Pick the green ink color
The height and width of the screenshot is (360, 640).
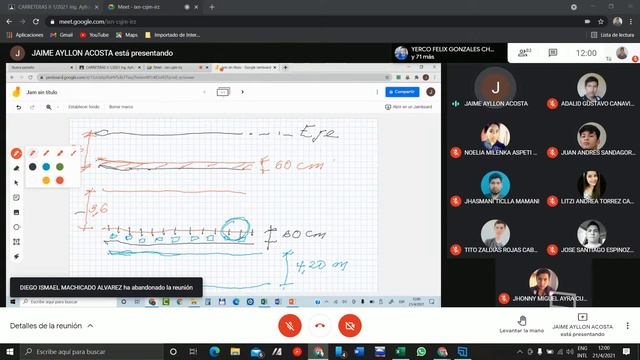(60, 167)
